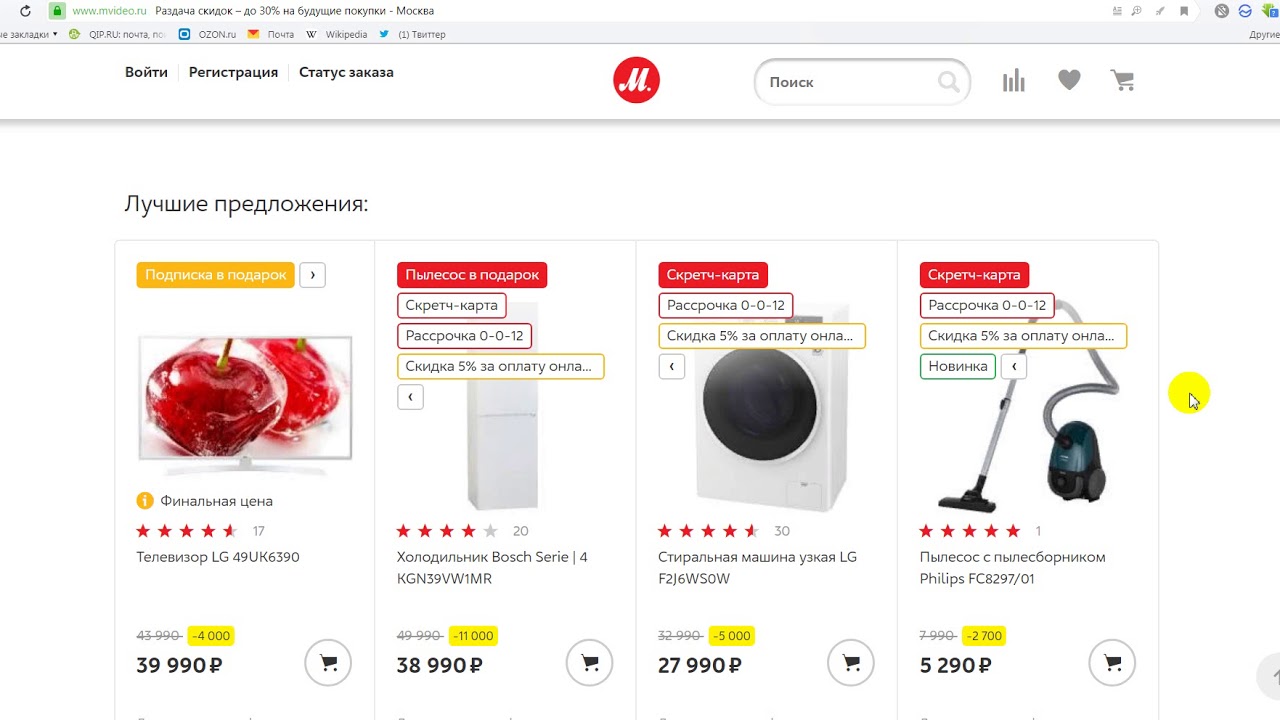
Task: Open the product comparison bar-chart icon
Action: tap(1014, 80)
